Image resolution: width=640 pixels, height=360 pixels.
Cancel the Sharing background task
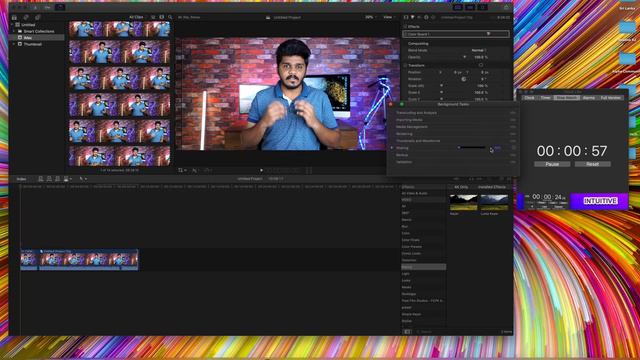pyautogui.click(x=514, y=148)
